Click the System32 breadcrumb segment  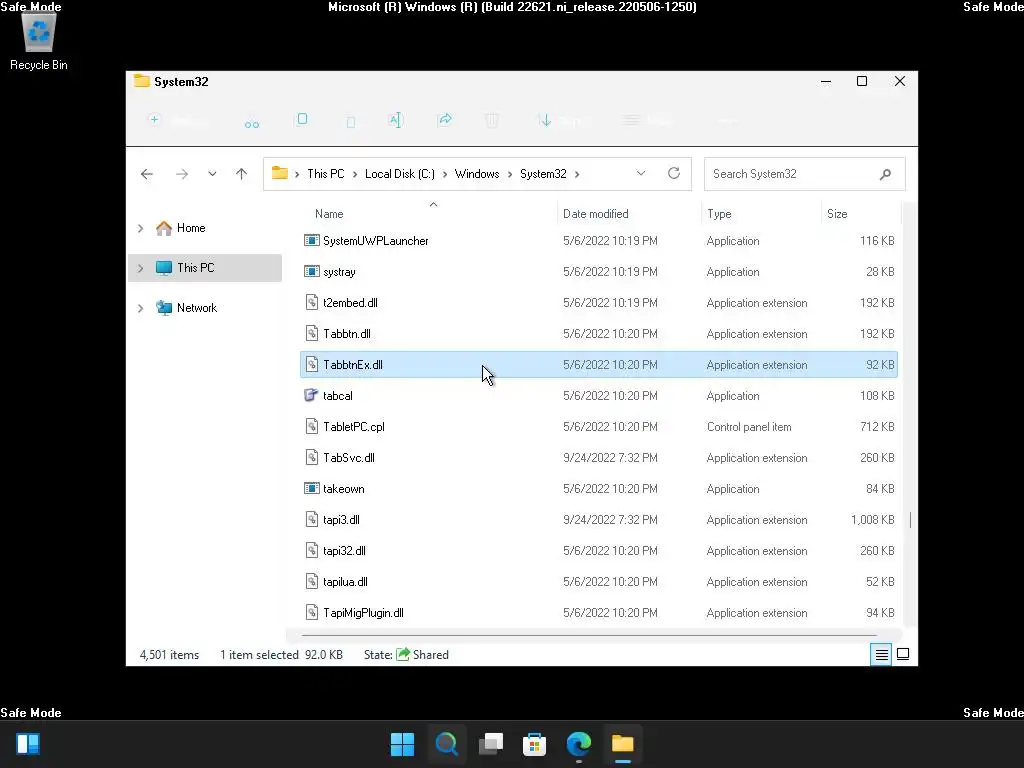543,174
